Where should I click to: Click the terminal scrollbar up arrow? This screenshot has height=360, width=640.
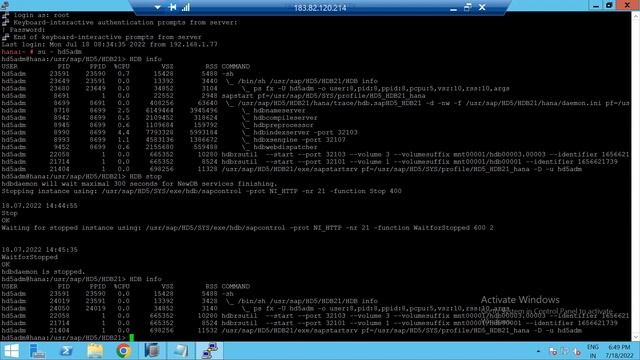(636, 16)
